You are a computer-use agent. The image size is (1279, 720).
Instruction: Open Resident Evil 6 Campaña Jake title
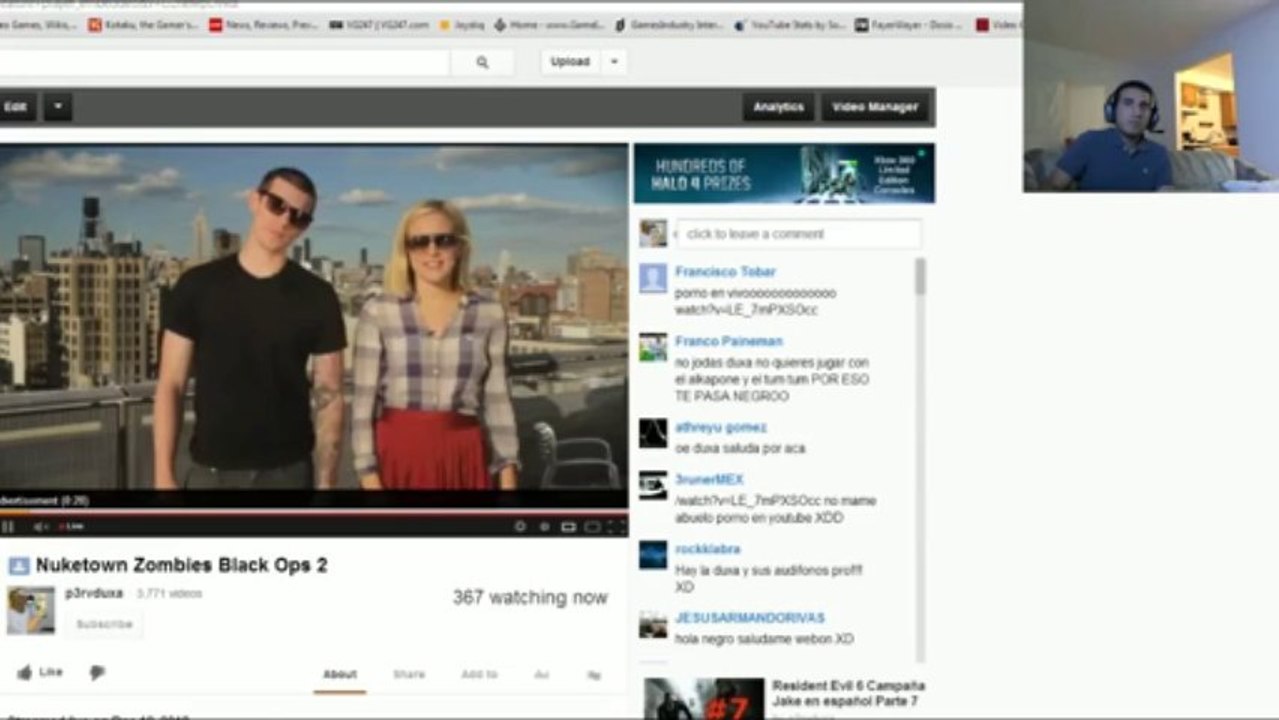(x=848, y=693)
